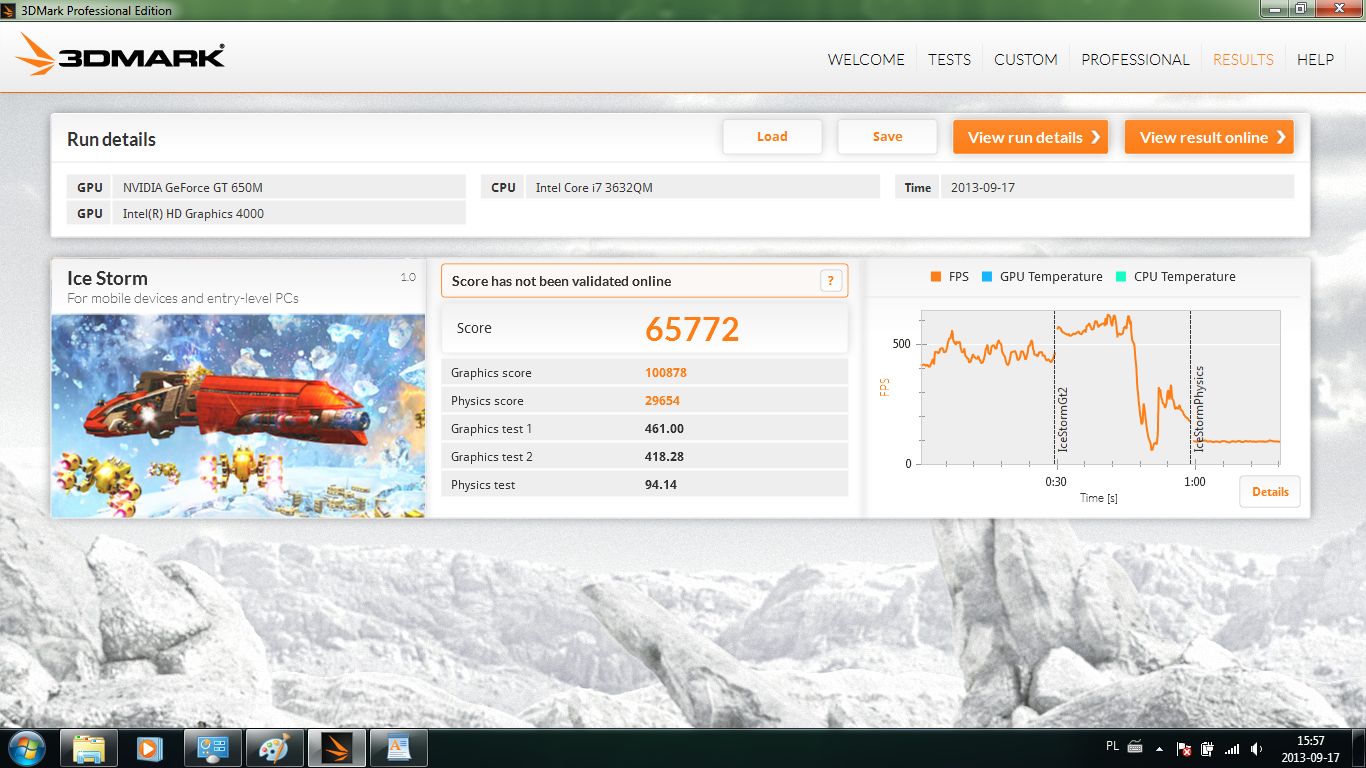
Task: Open the PL input language selector
Action: [x=1113, y=746]
